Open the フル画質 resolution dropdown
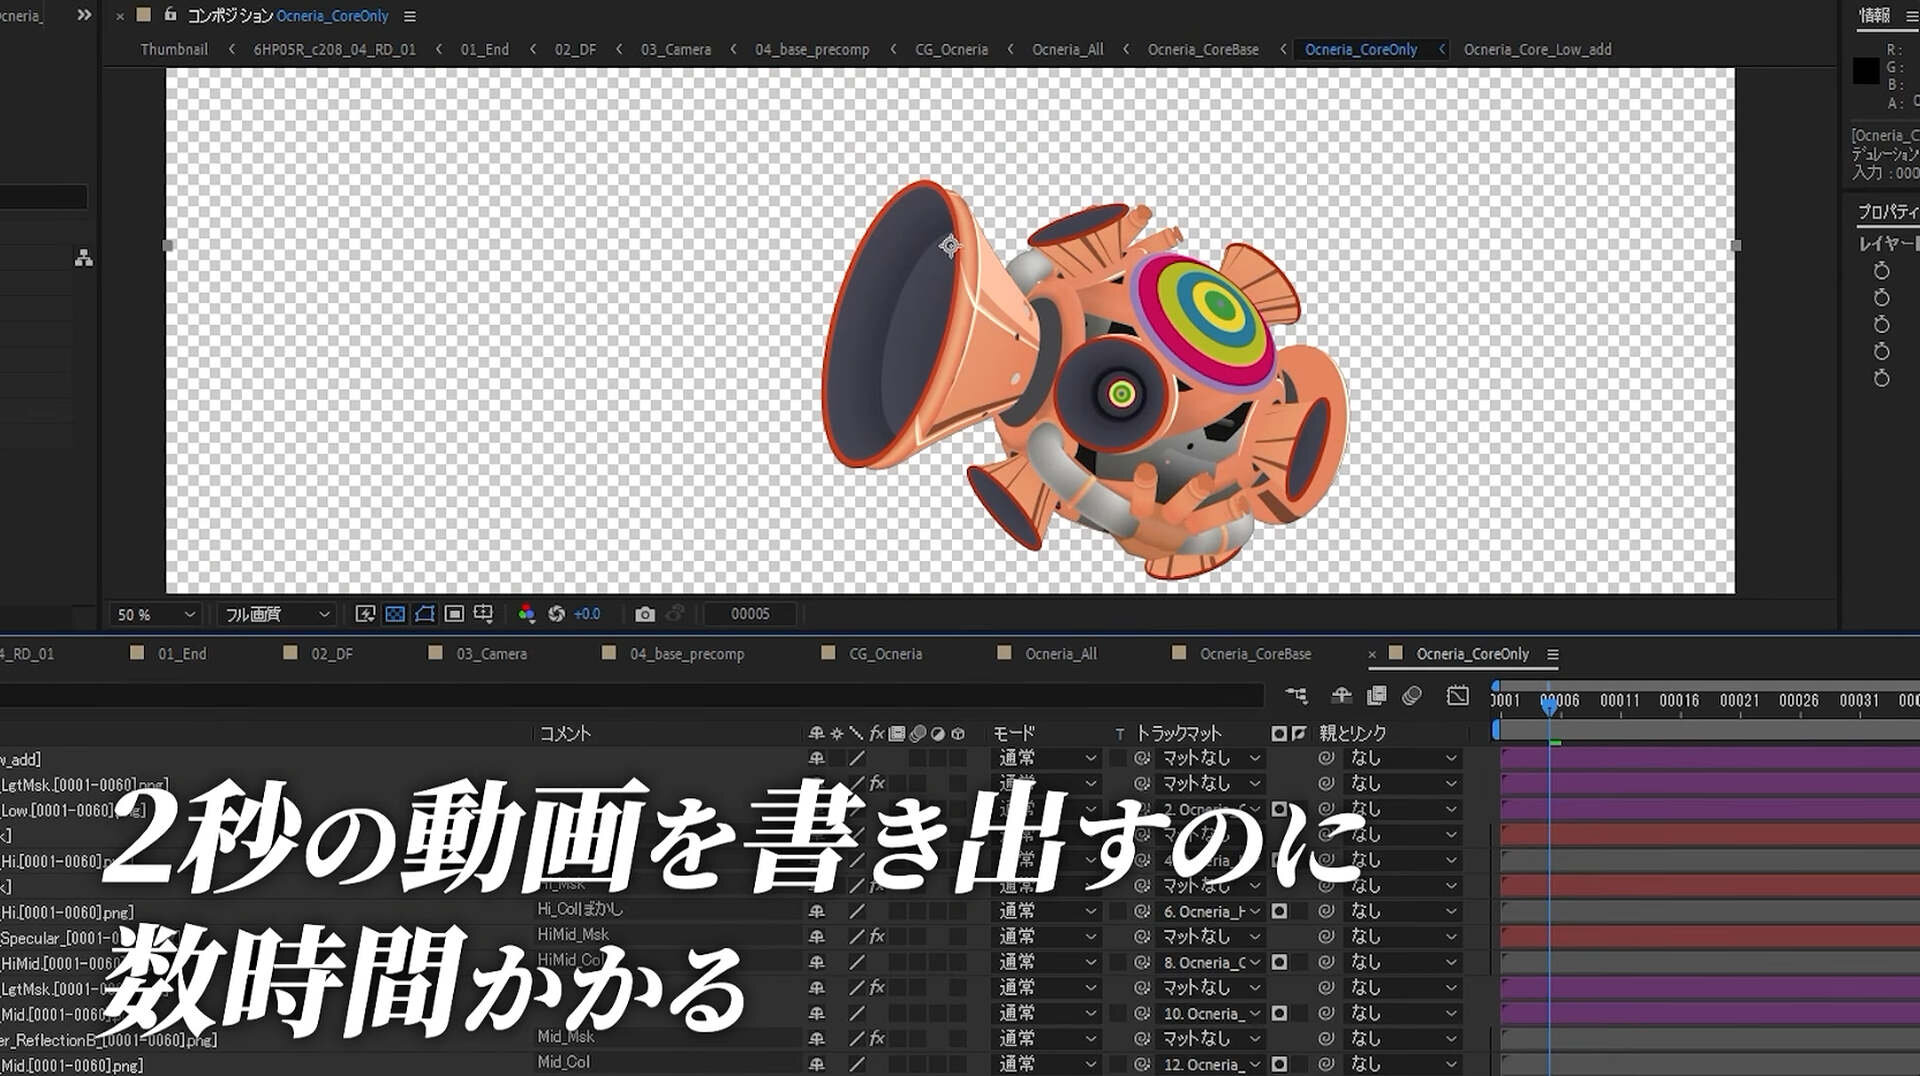The width and height of the screenshot is (1920, 1076). (276, 614)
